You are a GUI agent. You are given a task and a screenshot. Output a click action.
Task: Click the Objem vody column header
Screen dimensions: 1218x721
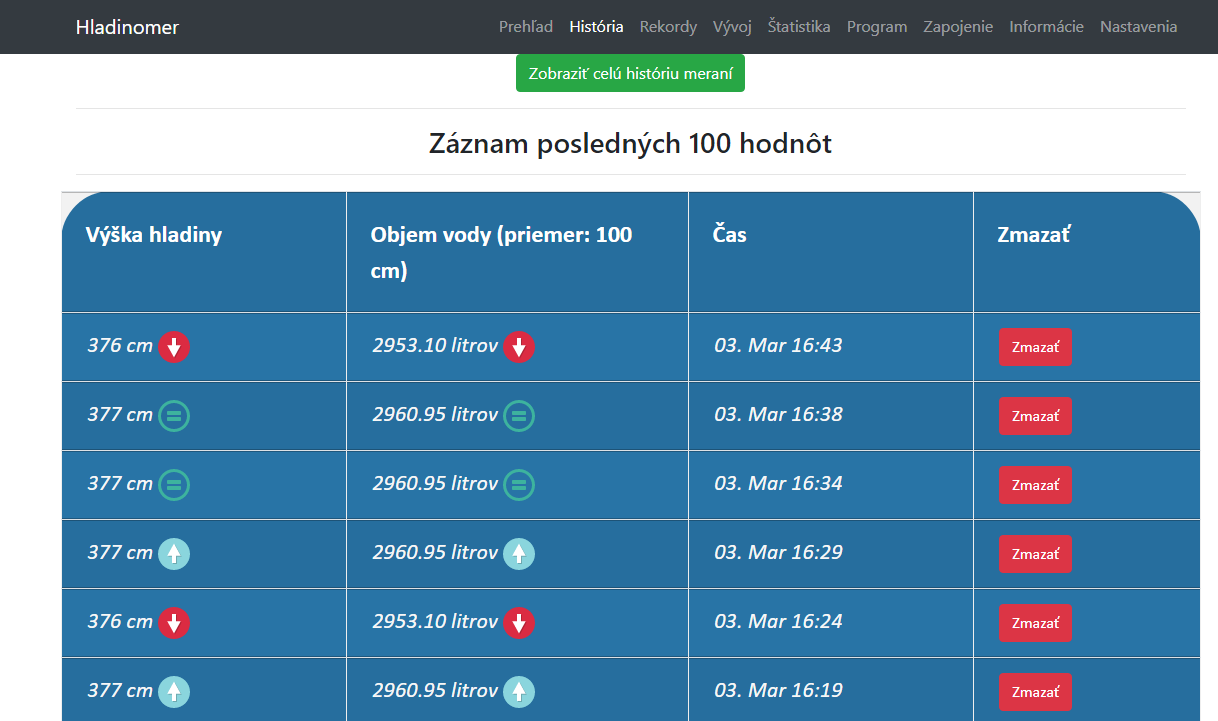click(517, 252)
